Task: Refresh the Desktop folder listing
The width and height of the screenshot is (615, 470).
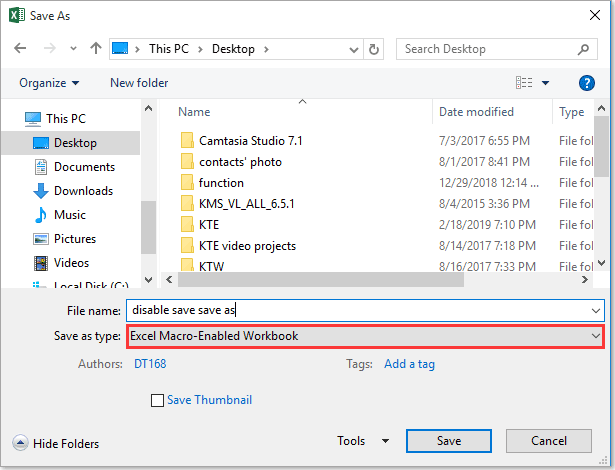Action: (374, 48)
